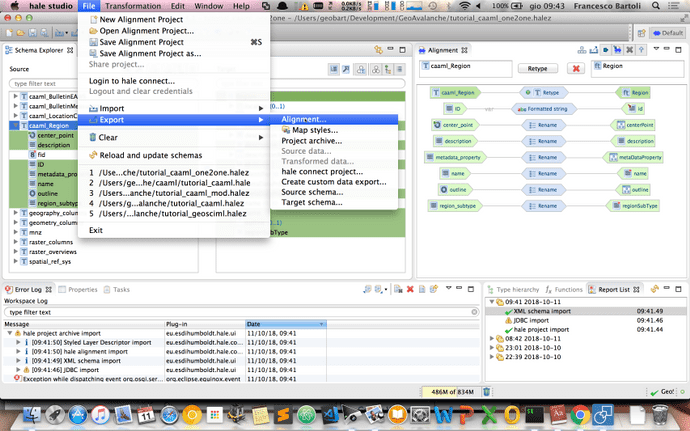Click the Retype button in Alignment panel

point(537,68)
